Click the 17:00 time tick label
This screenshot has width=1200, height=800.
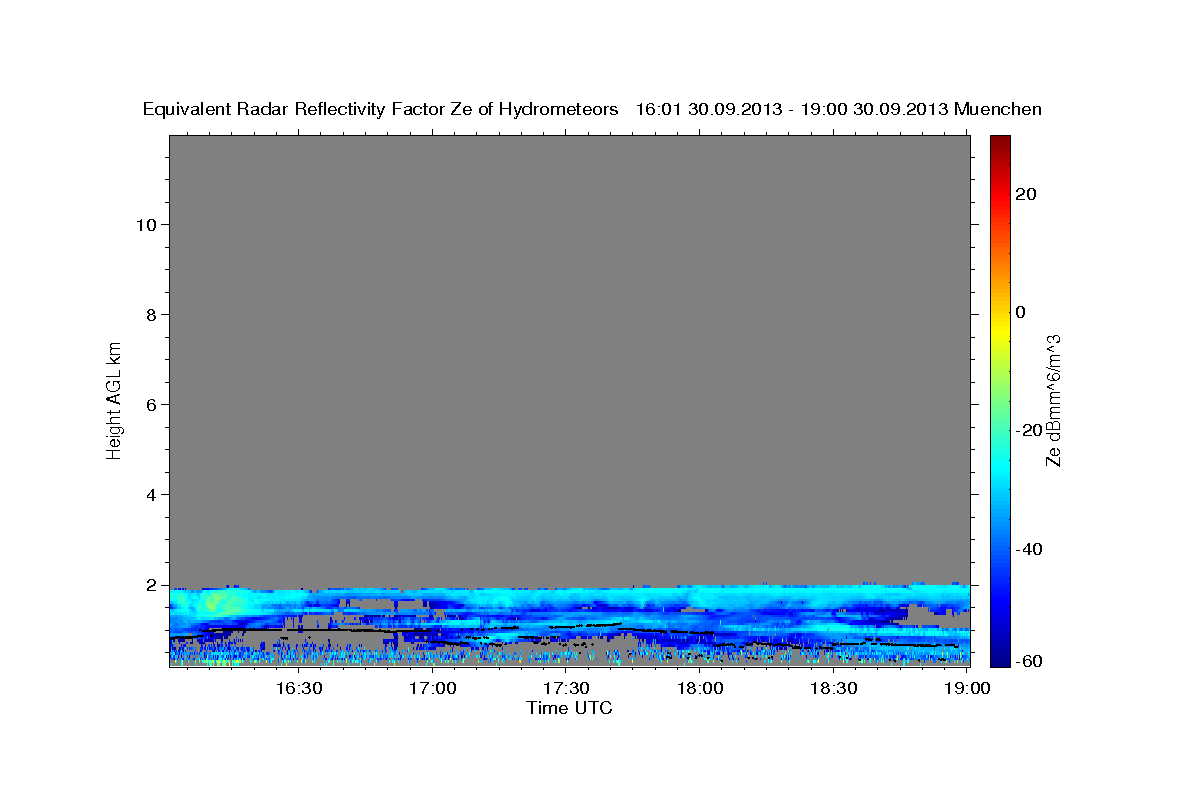point(433,689)
